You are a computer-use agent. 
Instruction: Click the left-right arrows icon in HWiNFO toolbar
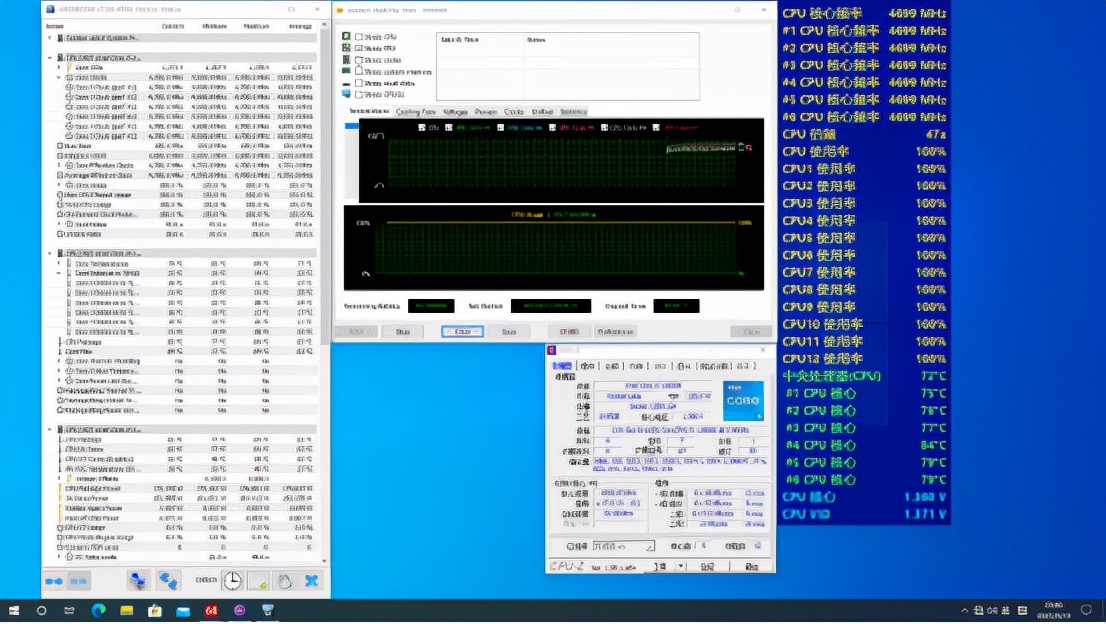(54, 581)
